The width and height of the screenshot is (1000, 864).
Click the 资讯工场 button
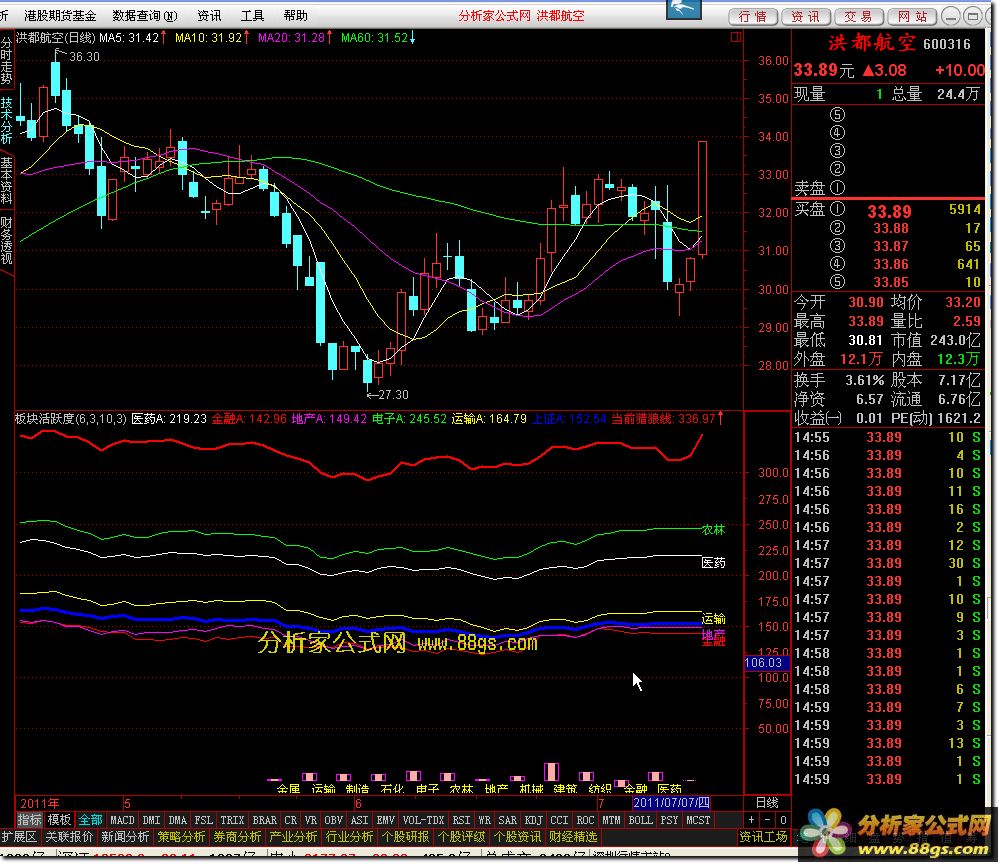[x=763, y=837]
